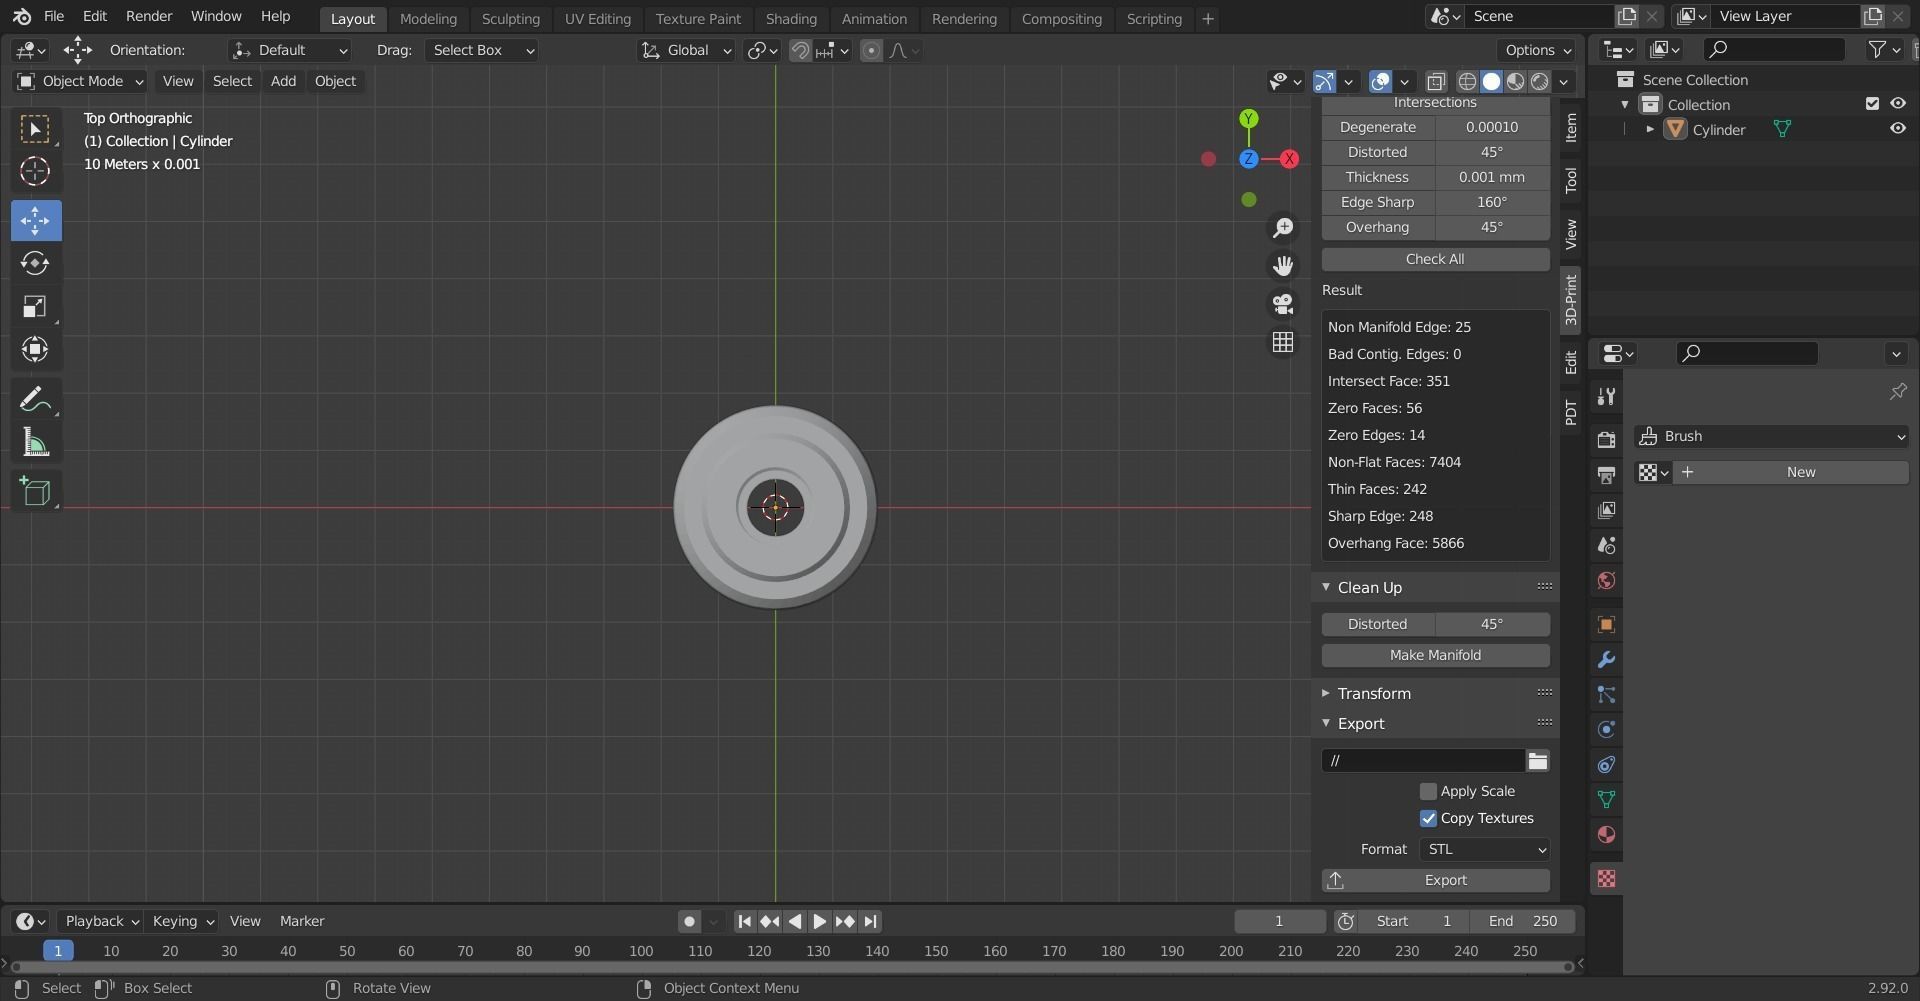Viewport: 1920px width, 1001px height.
Task: Open the Add menu in viewport header
Action: point(283,81)
